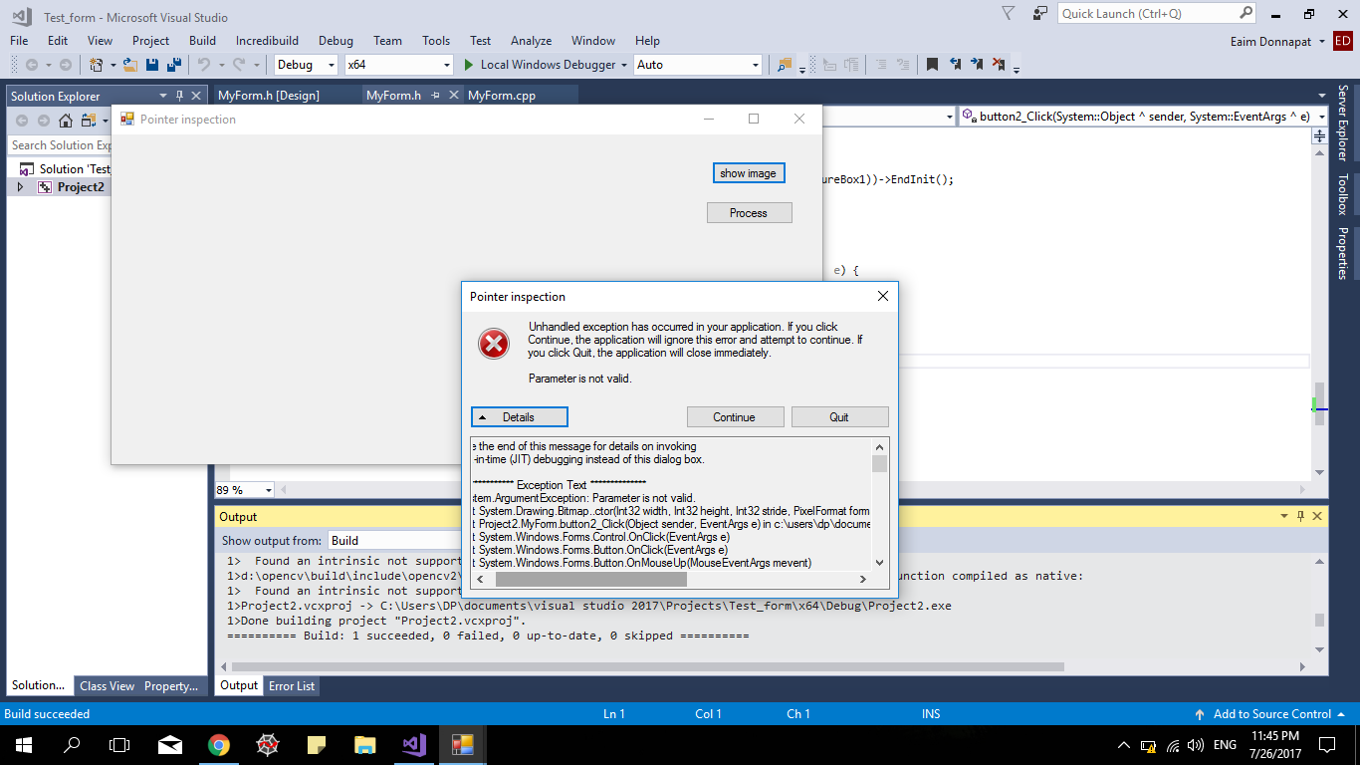Click the feedback icon in the title bar

[1040, 14]
